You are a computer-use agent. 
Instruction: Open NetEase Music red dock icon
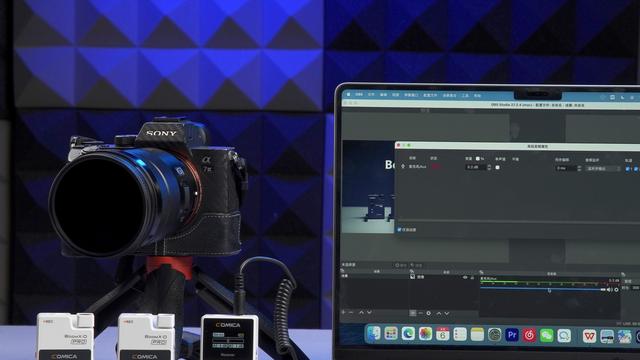point(529,335)
